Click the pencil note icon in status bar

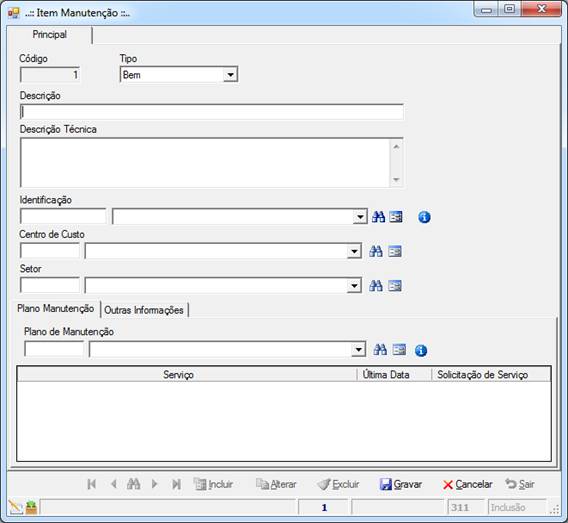tap(15, 507)
